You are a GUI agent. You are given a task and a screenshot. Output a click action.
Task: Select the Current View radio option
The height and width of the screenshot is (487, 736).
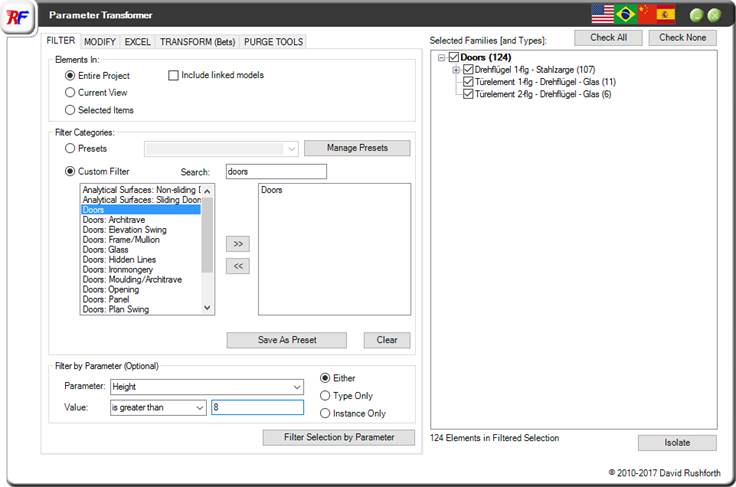click(70, 92)
